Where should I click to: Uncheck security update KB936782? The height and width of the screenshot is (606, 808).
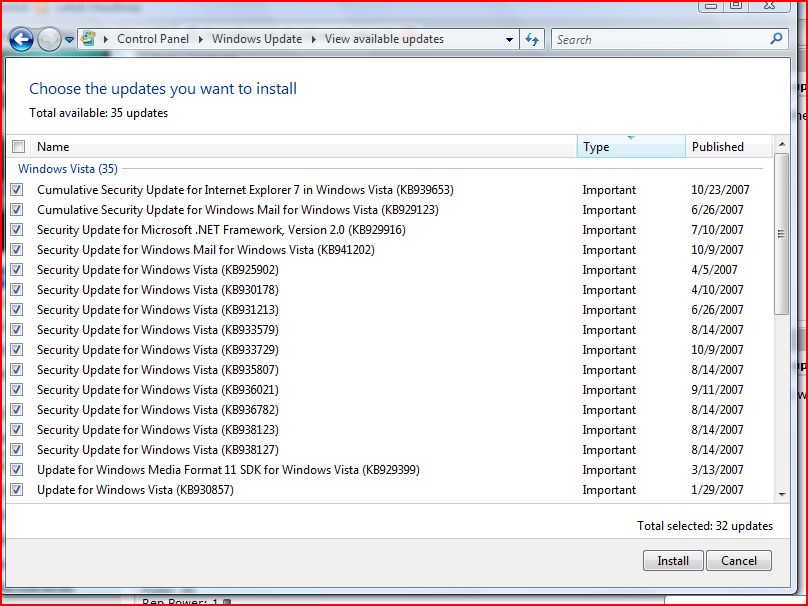(x=16, y=410)
